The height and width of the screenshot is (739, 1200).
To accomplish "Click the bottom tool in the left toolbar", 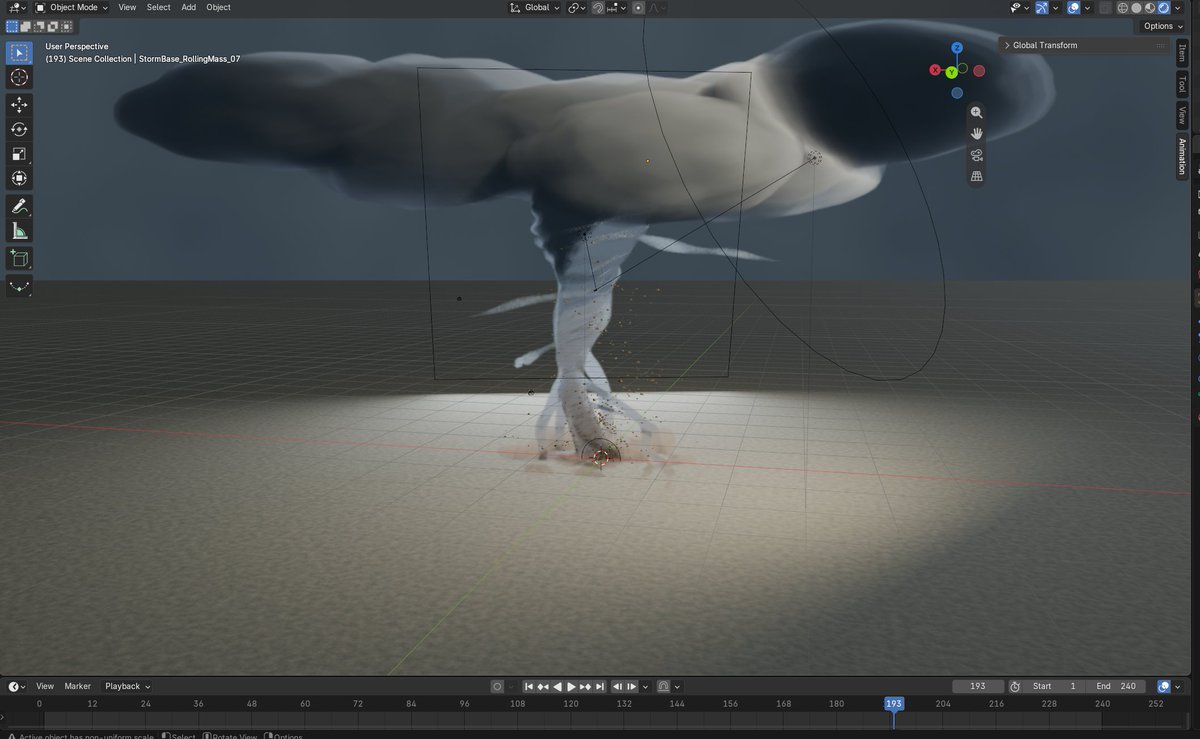I will coord(20,286).
